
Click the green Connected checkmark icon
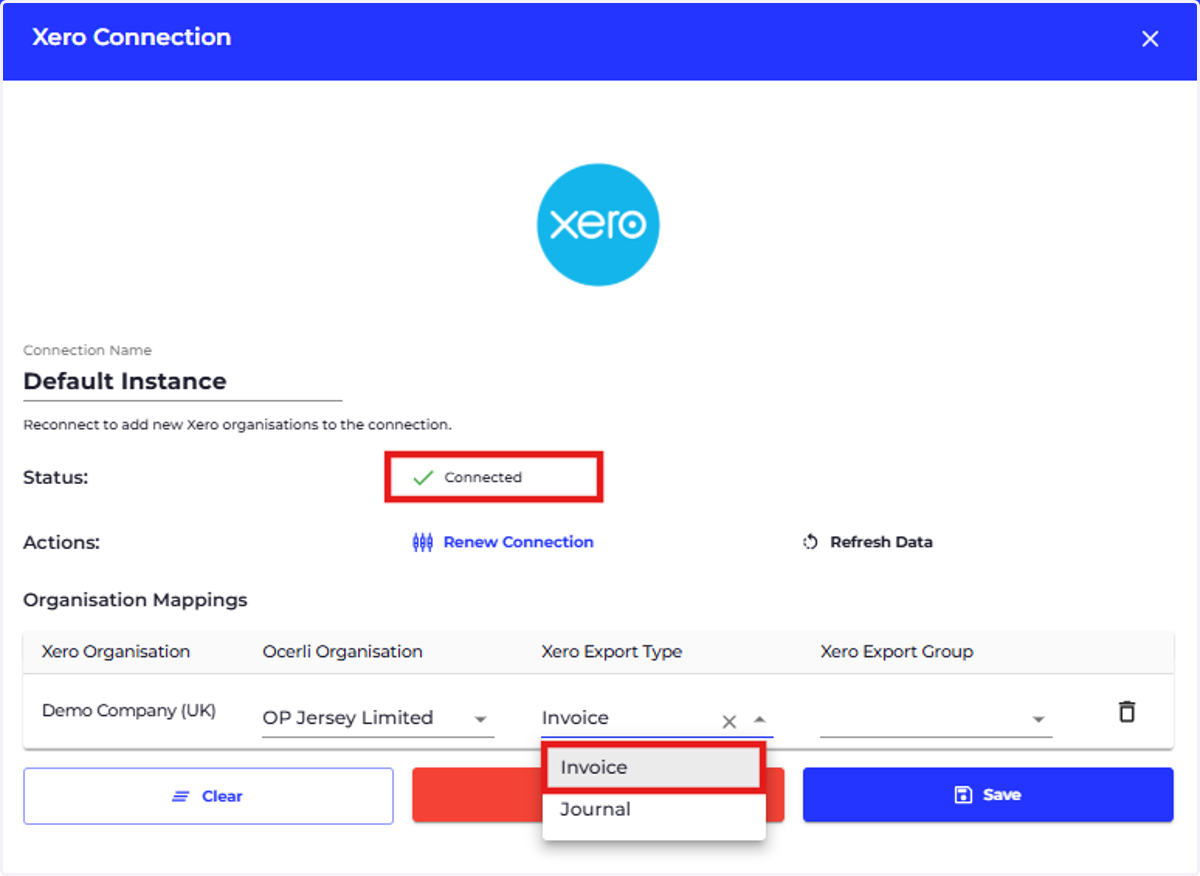click(423, 478)
